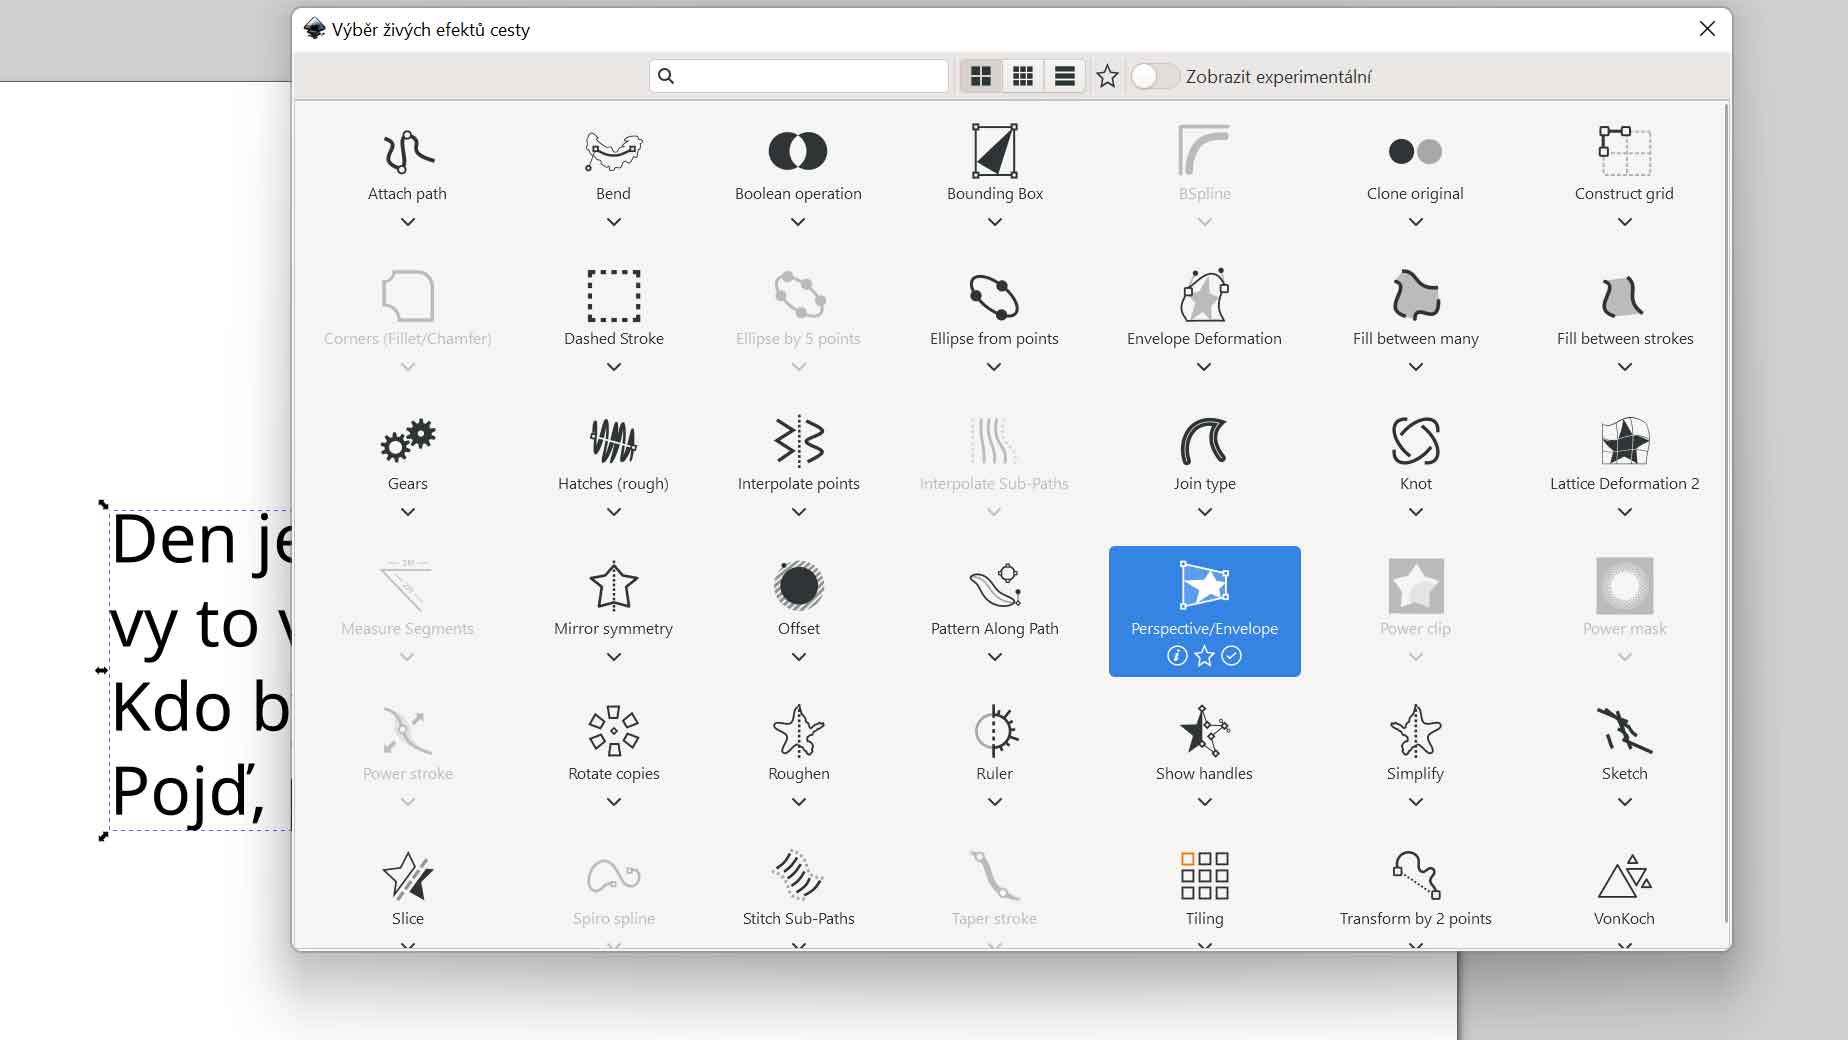Pick the Gears path effect
Viewport: 1848px width, 1040px height.
(407, 442)
